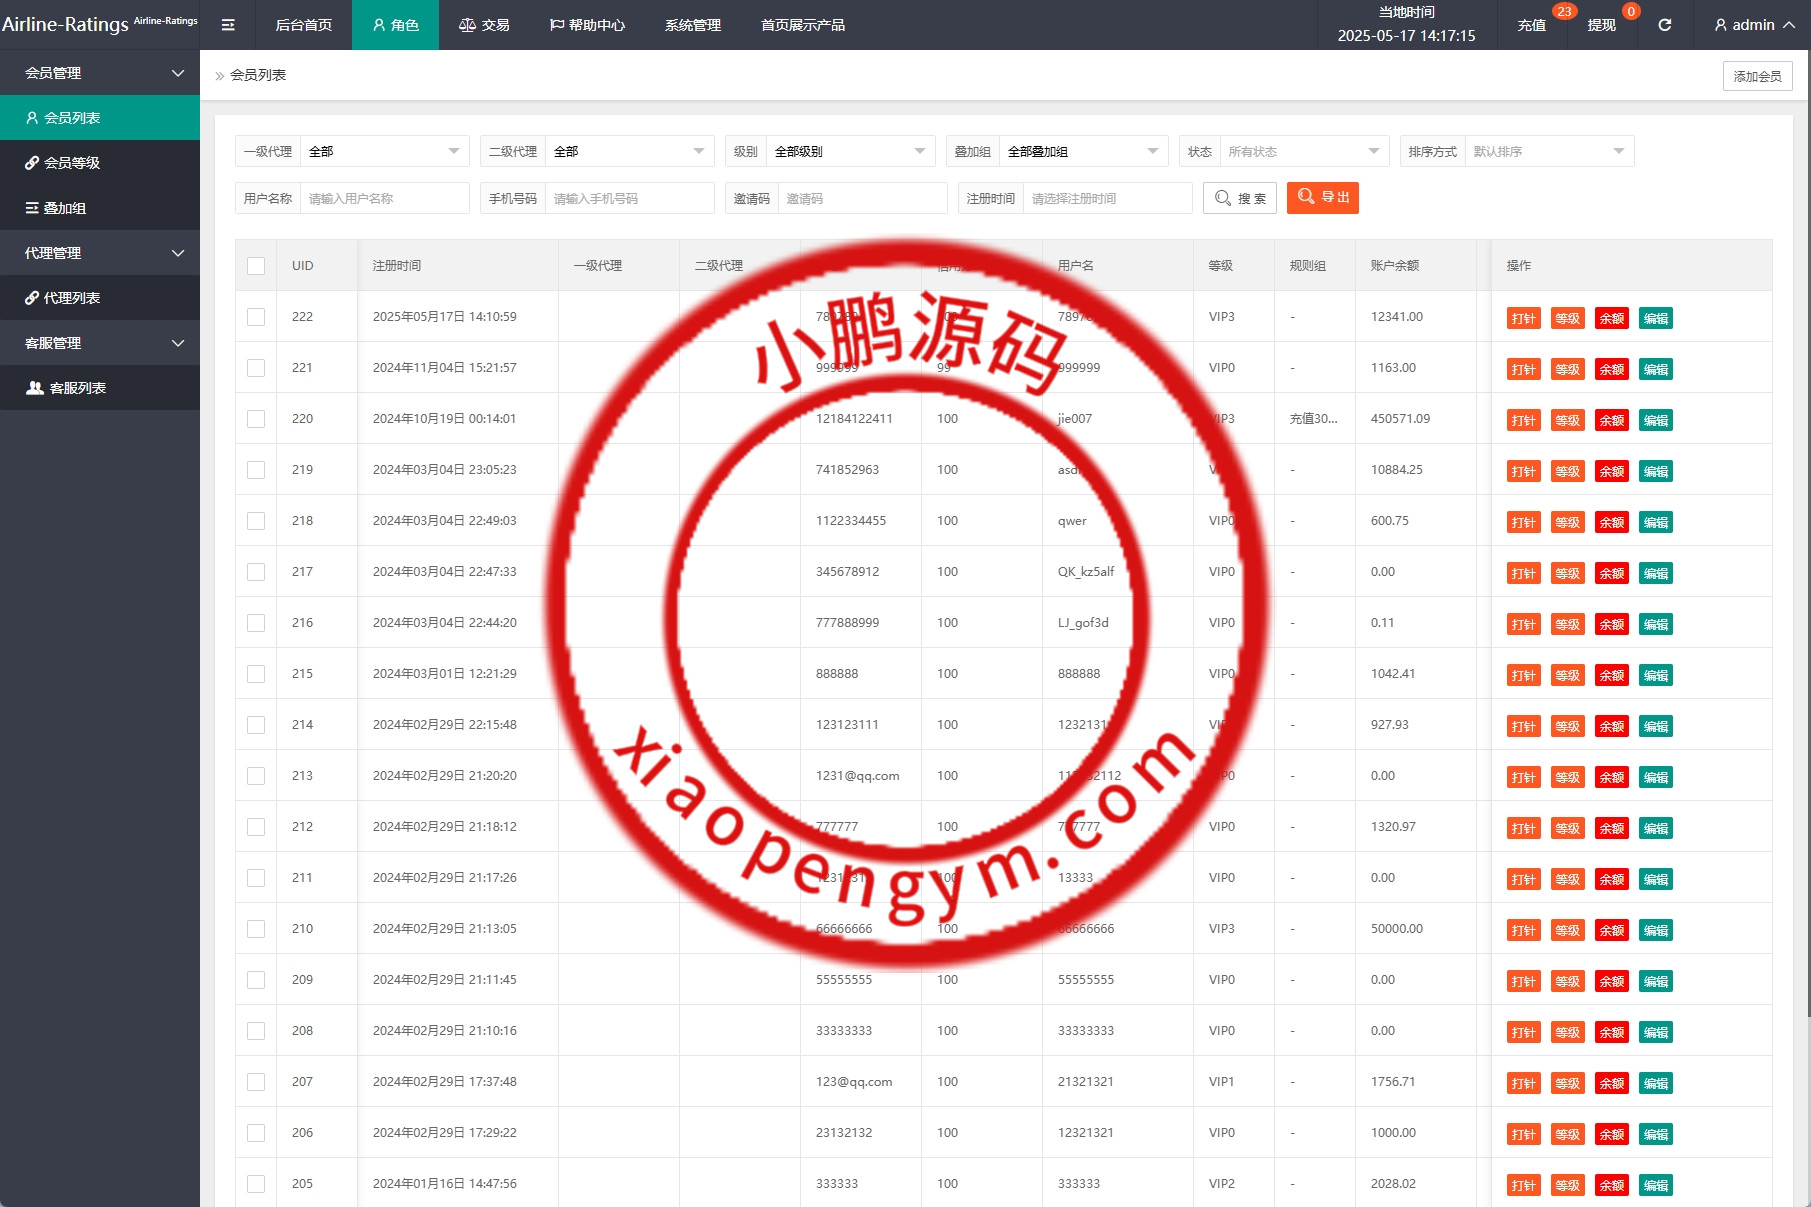1811x1207 pixels.
Task: Click the 添加会员 button
Action: (x=1757, y=76)
